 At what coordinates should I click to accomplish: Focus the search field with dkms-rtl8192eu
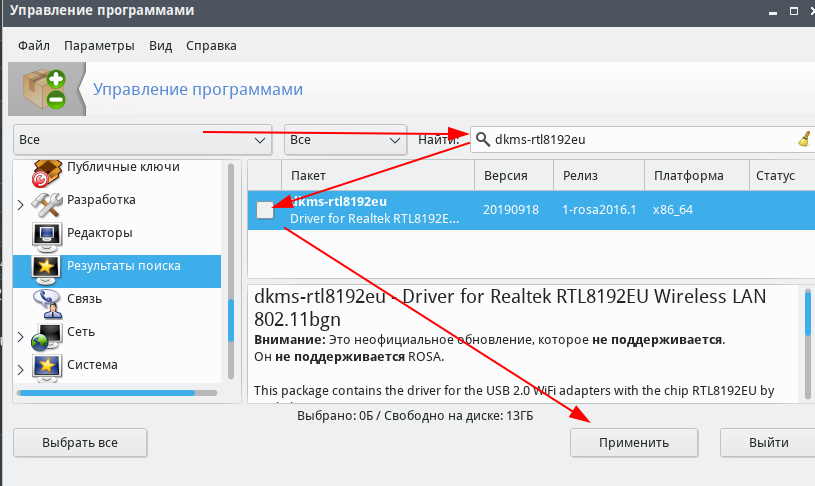643,139
